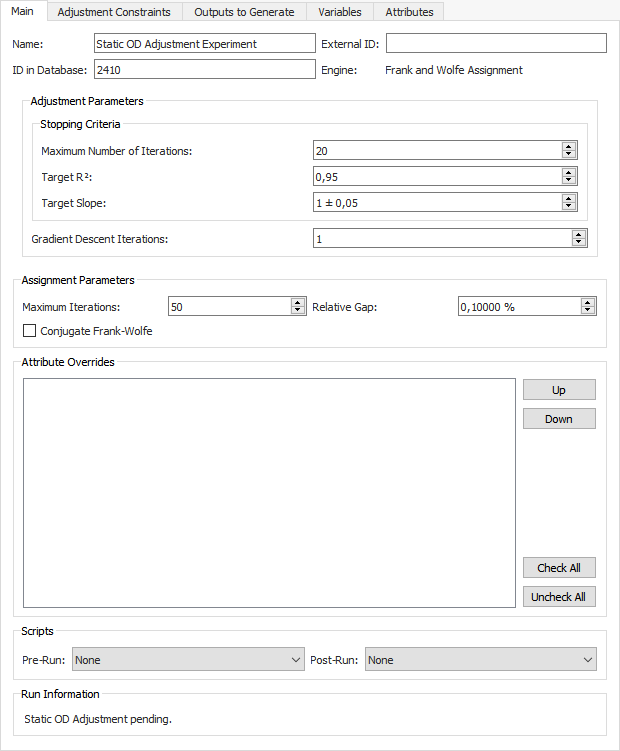
Task: Click the Up button
Action: pyautogui.click(x=559, y=390)
